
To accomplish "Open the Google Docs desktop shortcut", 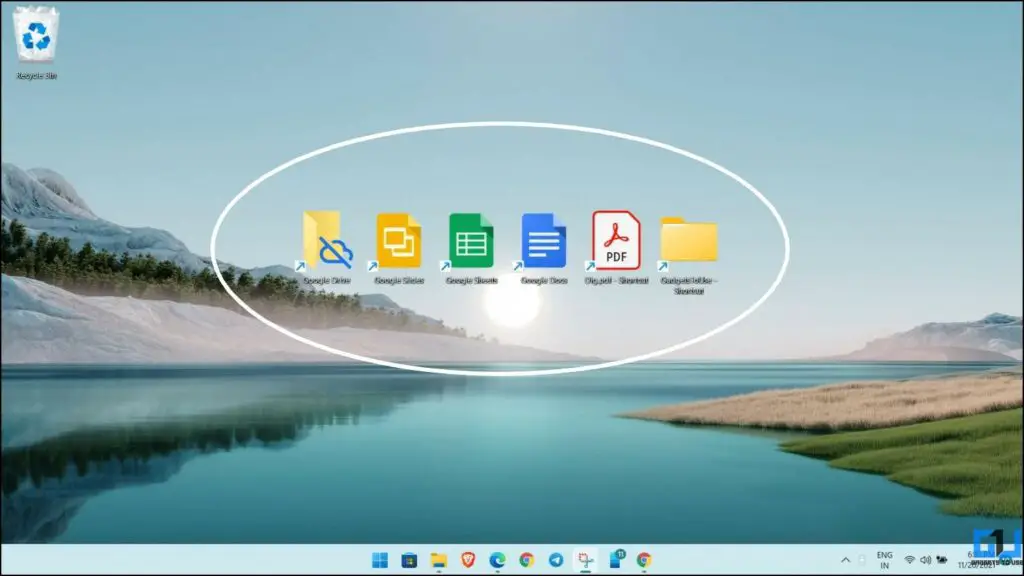I will (541, 240).
